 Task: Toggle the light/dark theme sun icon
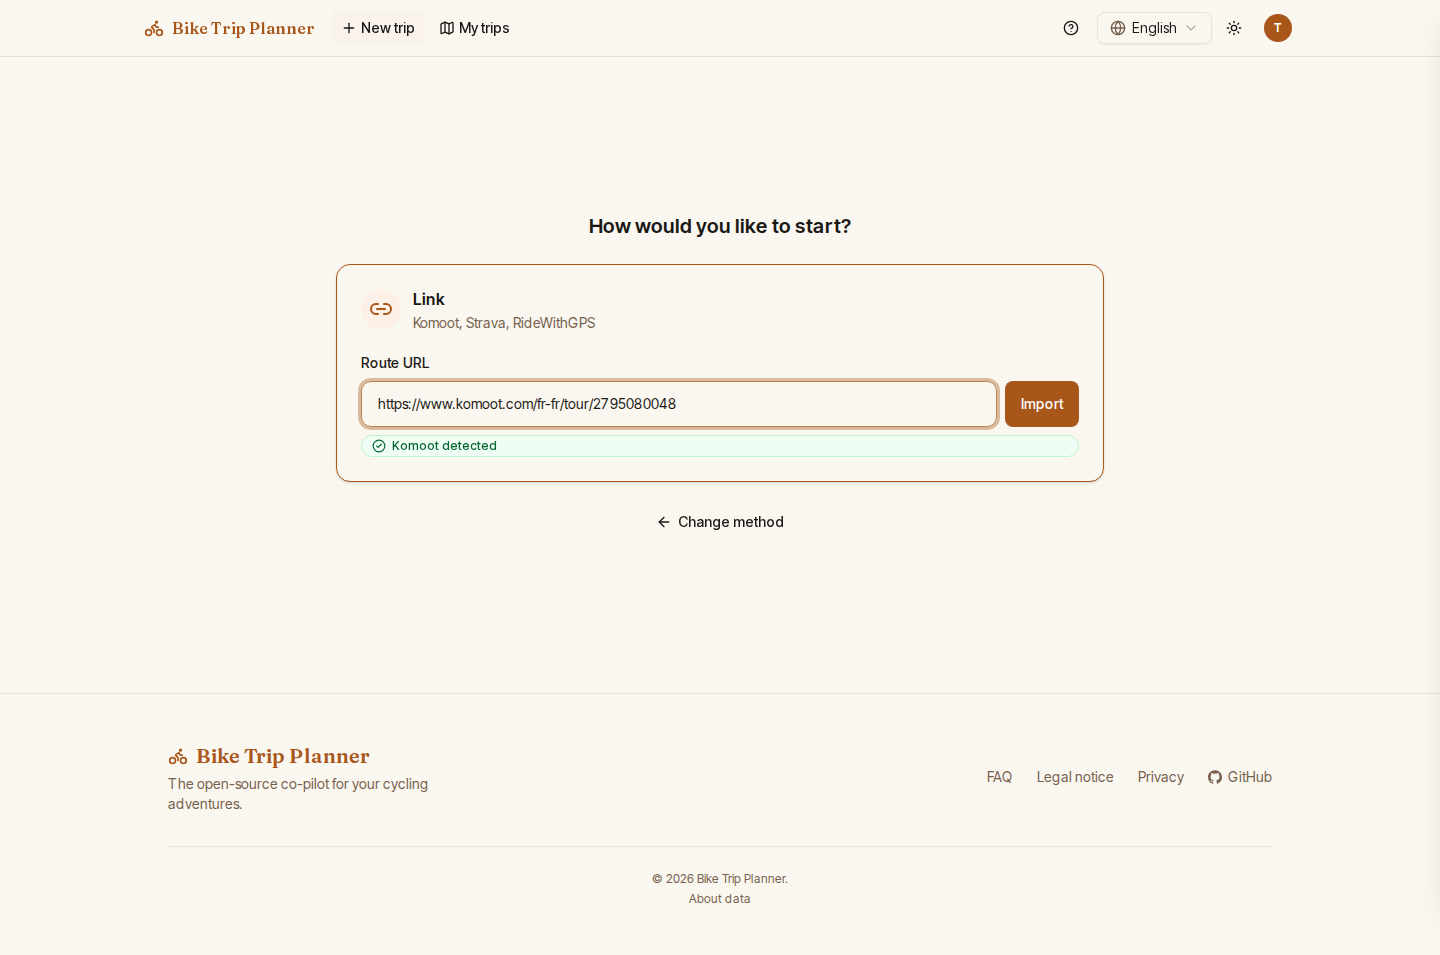1234,28
